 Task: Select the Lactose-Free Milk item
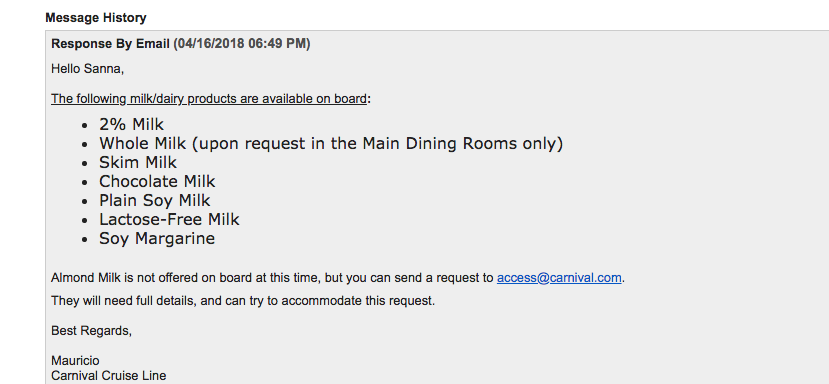169,220
